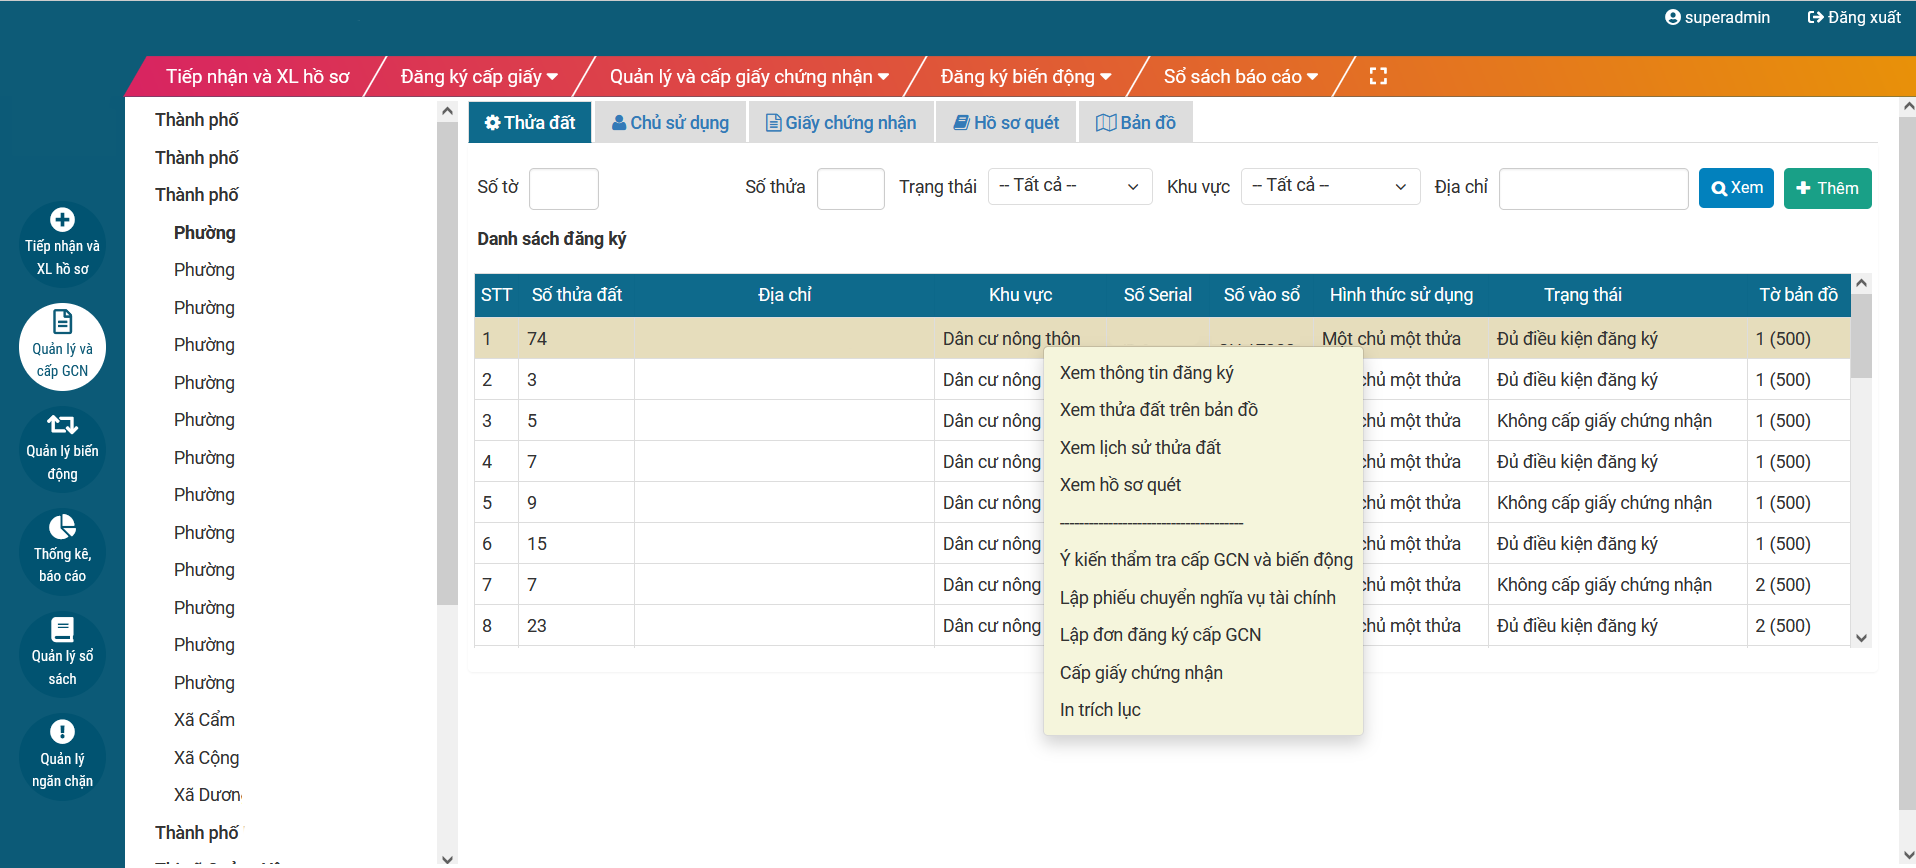1916x868 pixels.
Task: Open Quản lý và cấp GCN sidebar icon
Action: (62, 323)
